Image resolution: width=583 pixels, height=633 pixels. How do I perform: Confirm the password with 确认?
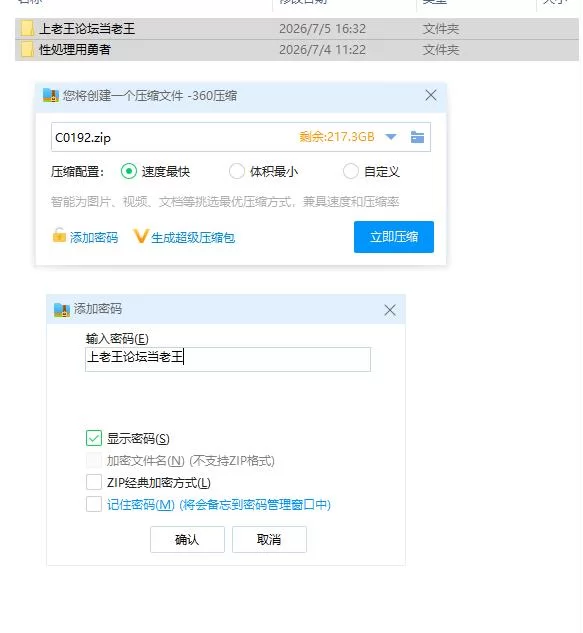[x=187, y=539]
